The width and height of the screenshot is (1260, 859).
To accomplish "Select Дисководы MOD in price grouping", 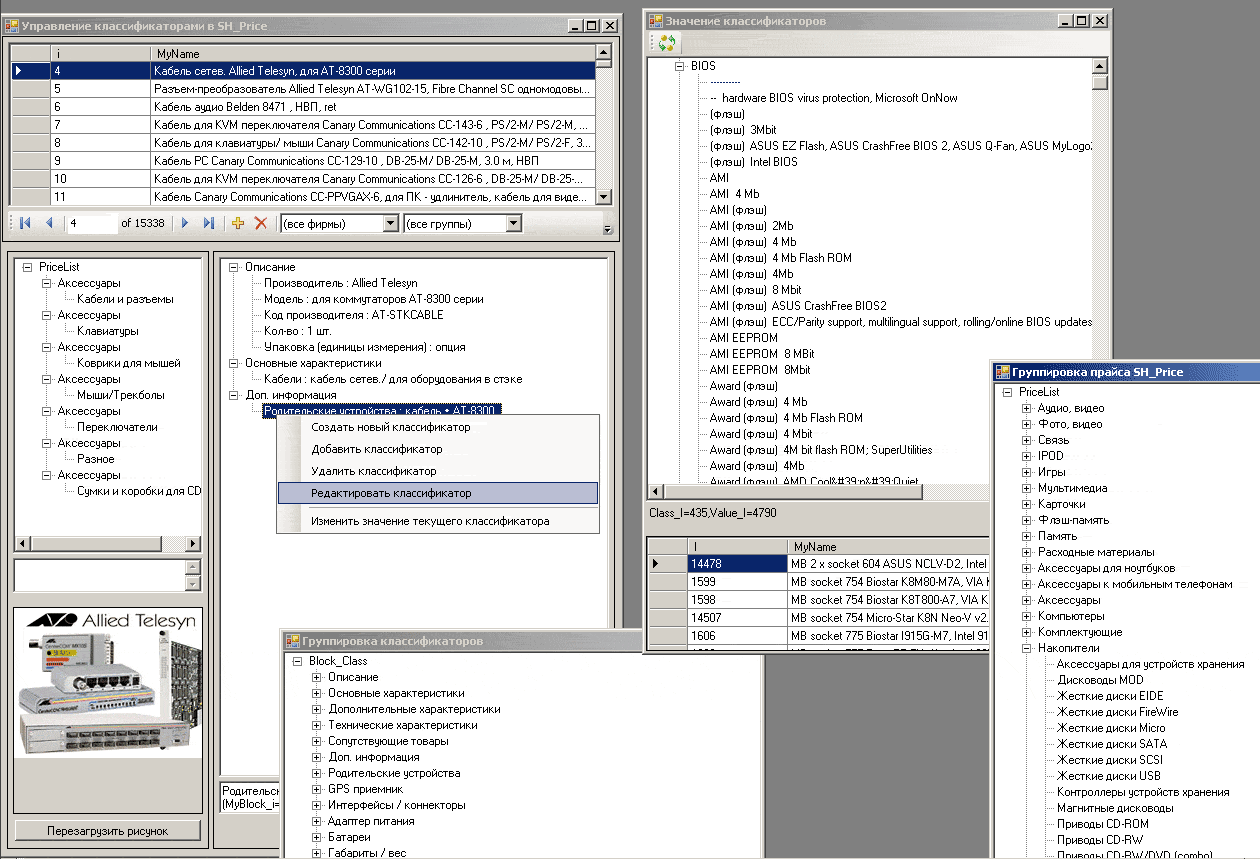I will click(x=1100, y=680).
